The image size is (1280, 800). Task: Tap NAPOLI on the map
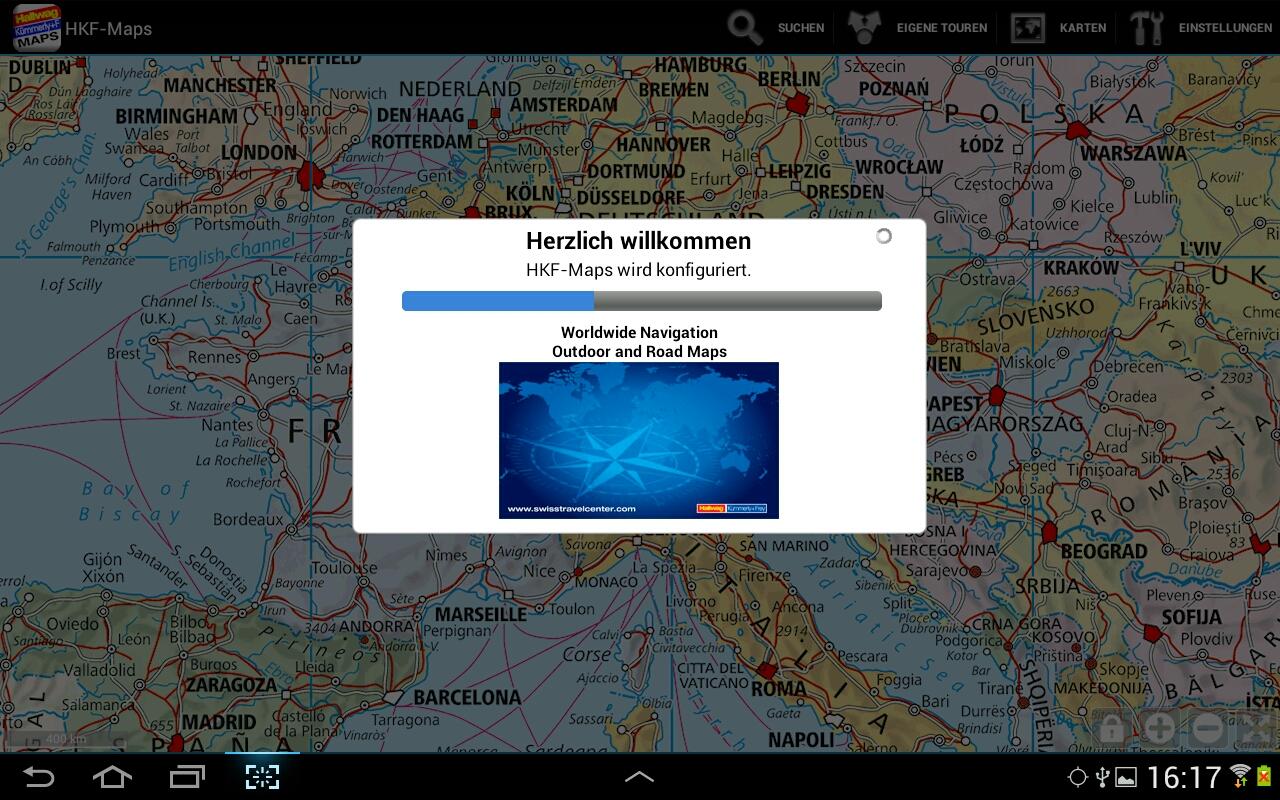801,740
